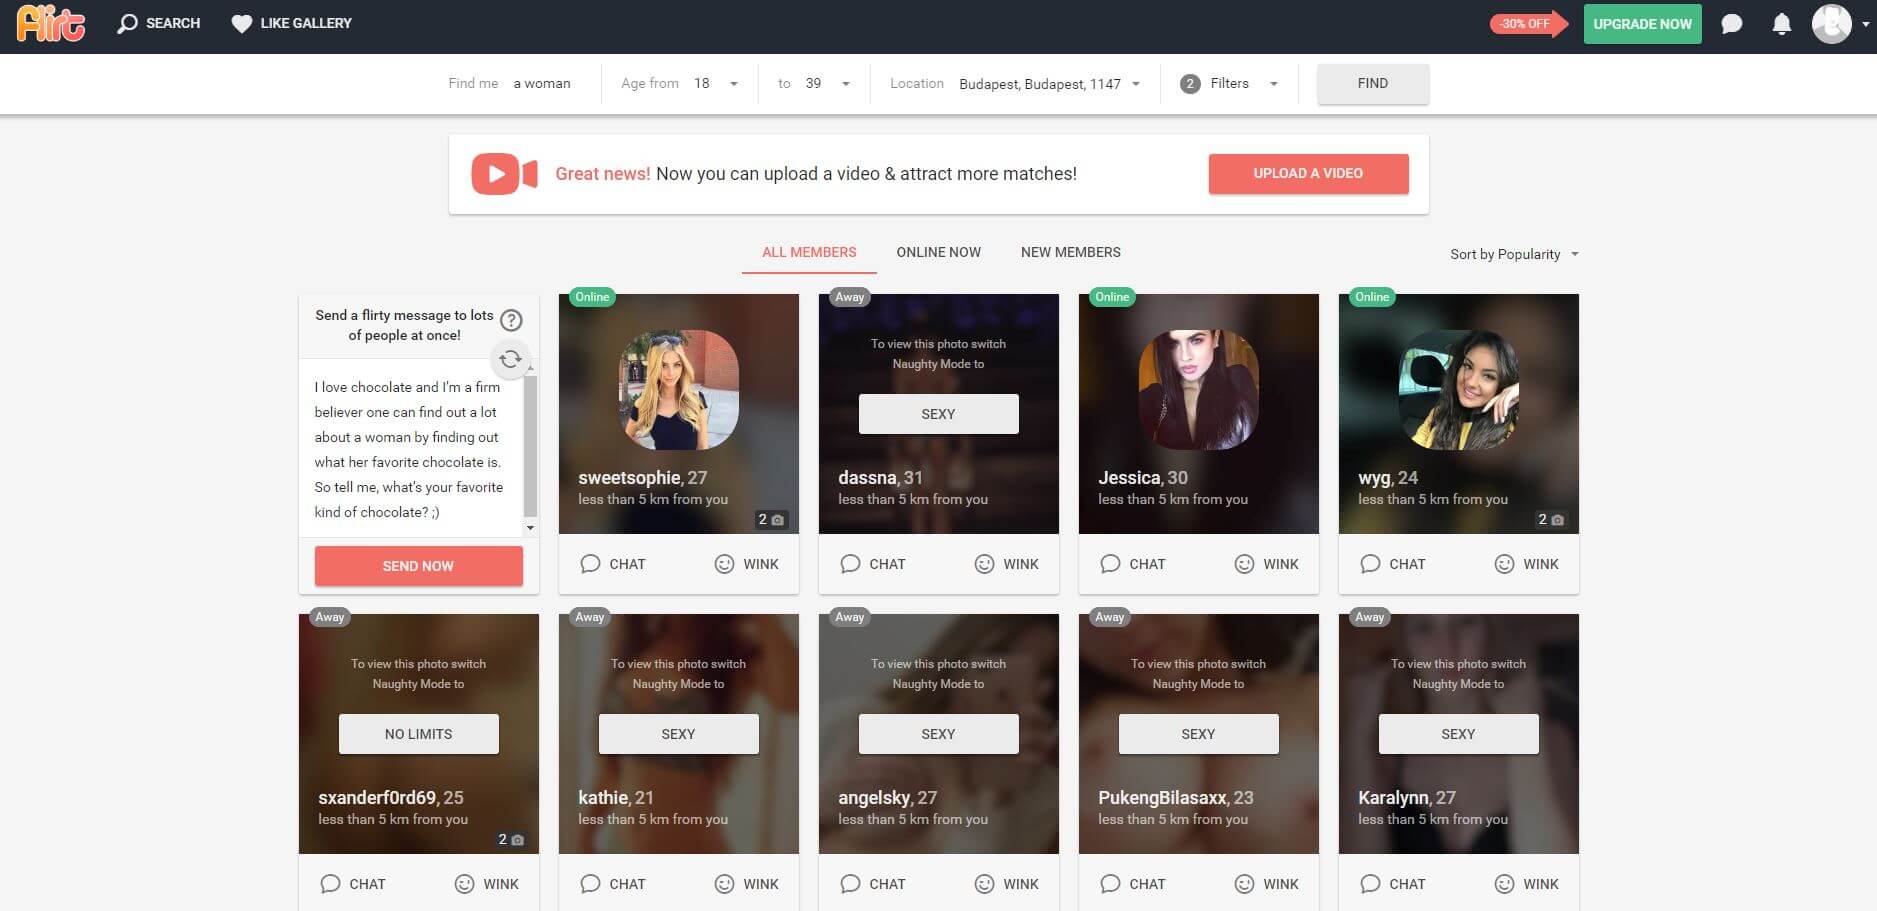This screenshot has height=911, width=1877.
Task: Click SEXY button on angelsky's card
Action: (938, 734)
